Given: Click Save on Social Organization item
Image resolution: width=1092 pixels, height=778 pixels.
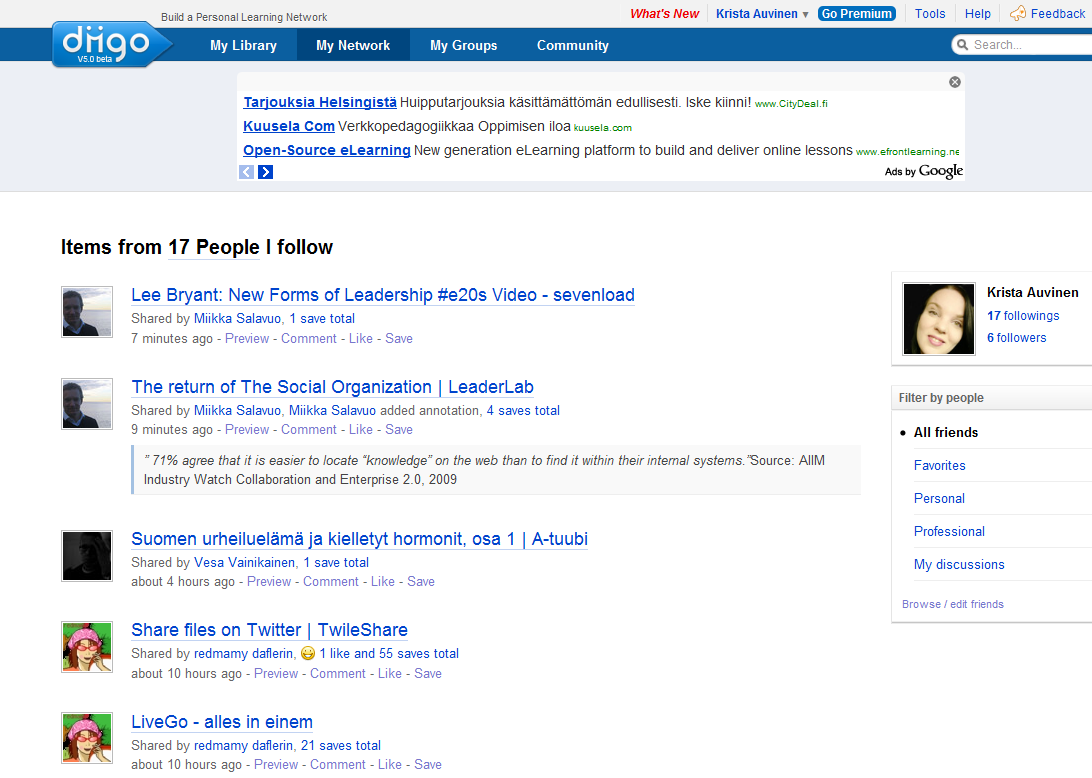Looking at the screenshot, I should [x=399, y=430].
